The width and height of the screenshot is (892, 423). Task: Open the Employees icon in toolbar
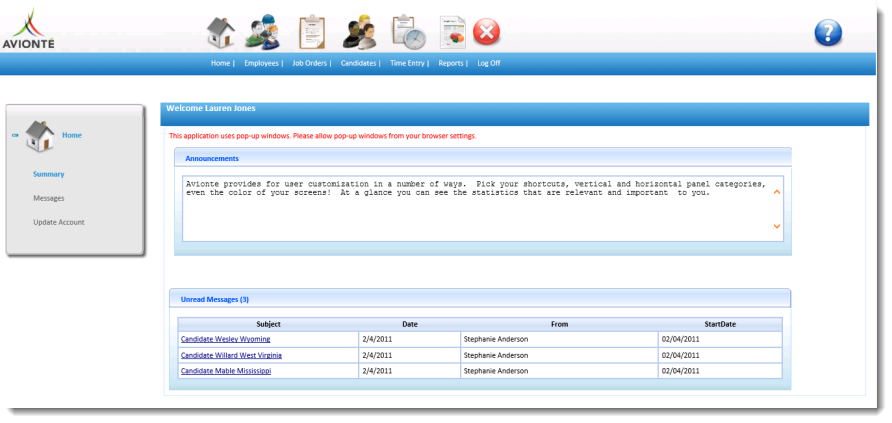(x=264, y=32)
